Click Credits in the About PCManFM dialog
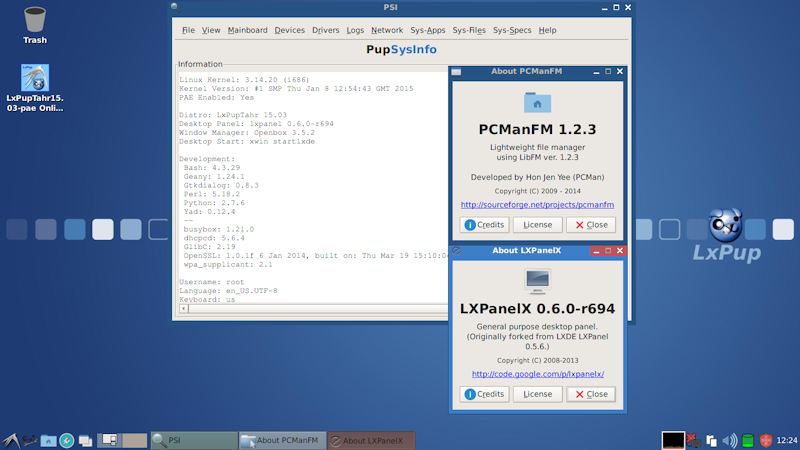 484,224
